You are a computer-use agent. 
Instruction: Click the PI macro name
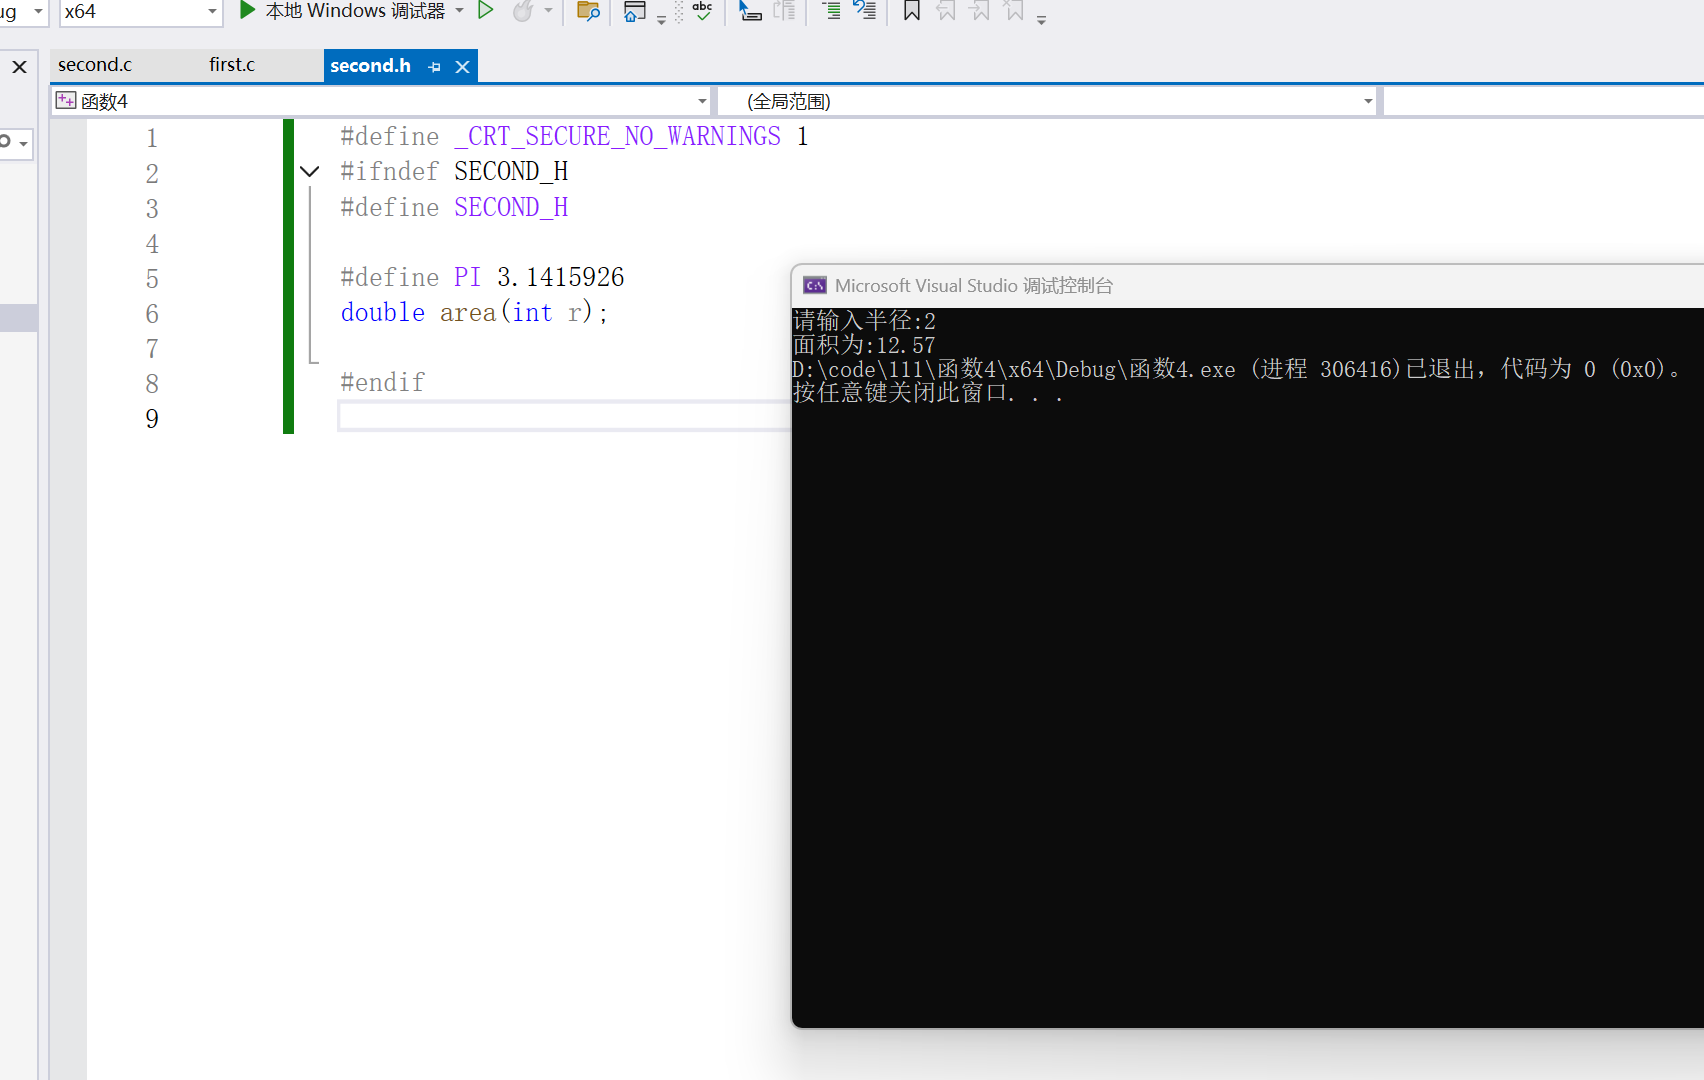tap(467, 277)
